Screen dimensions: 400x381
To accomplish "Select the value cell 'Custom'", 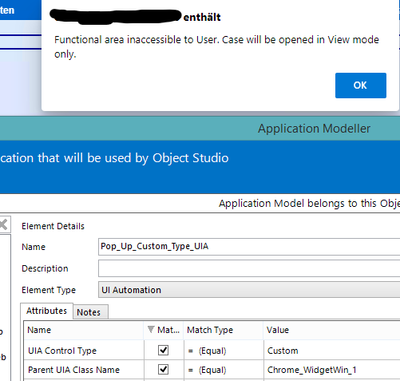I will pyautogui.click(x=332, y=351).
